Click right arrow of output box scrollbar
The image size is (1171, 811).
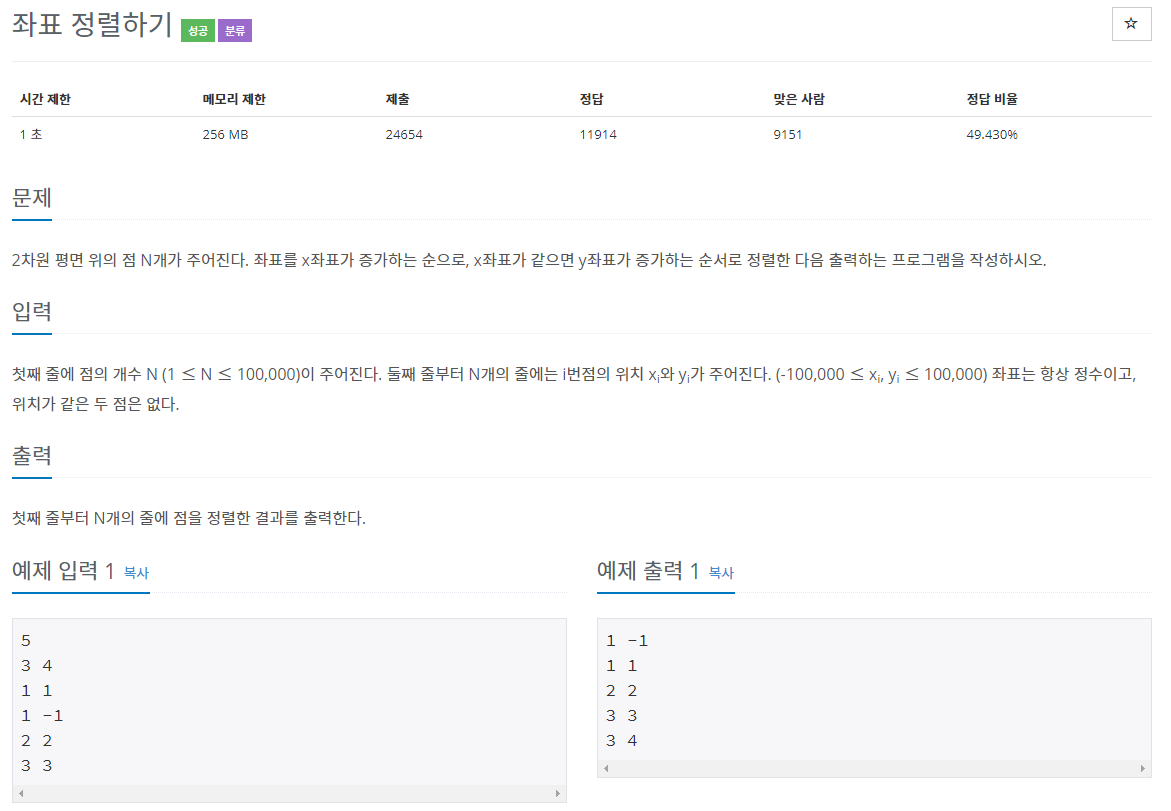tap(1143, 768)
